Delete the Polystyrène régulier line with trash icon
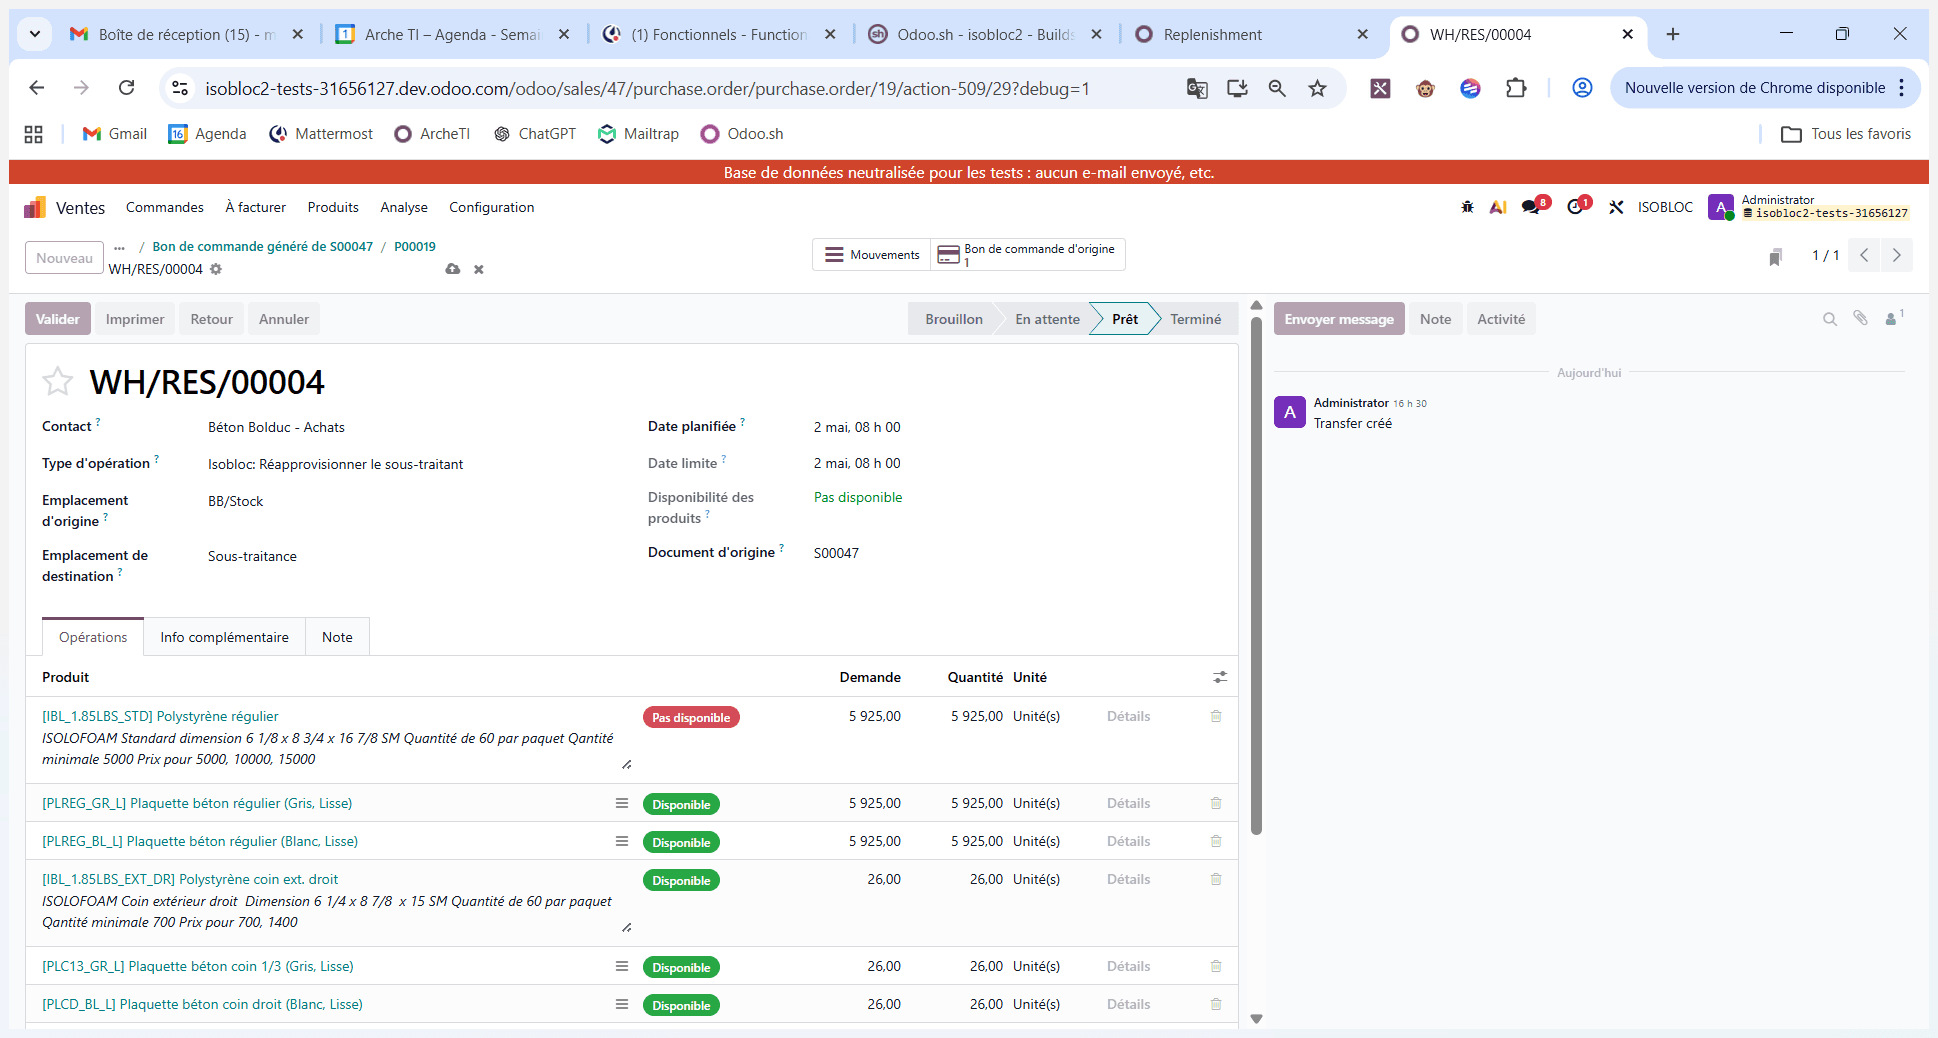This screenshot has width=1938, height=1038. [x=1216, y=716]
